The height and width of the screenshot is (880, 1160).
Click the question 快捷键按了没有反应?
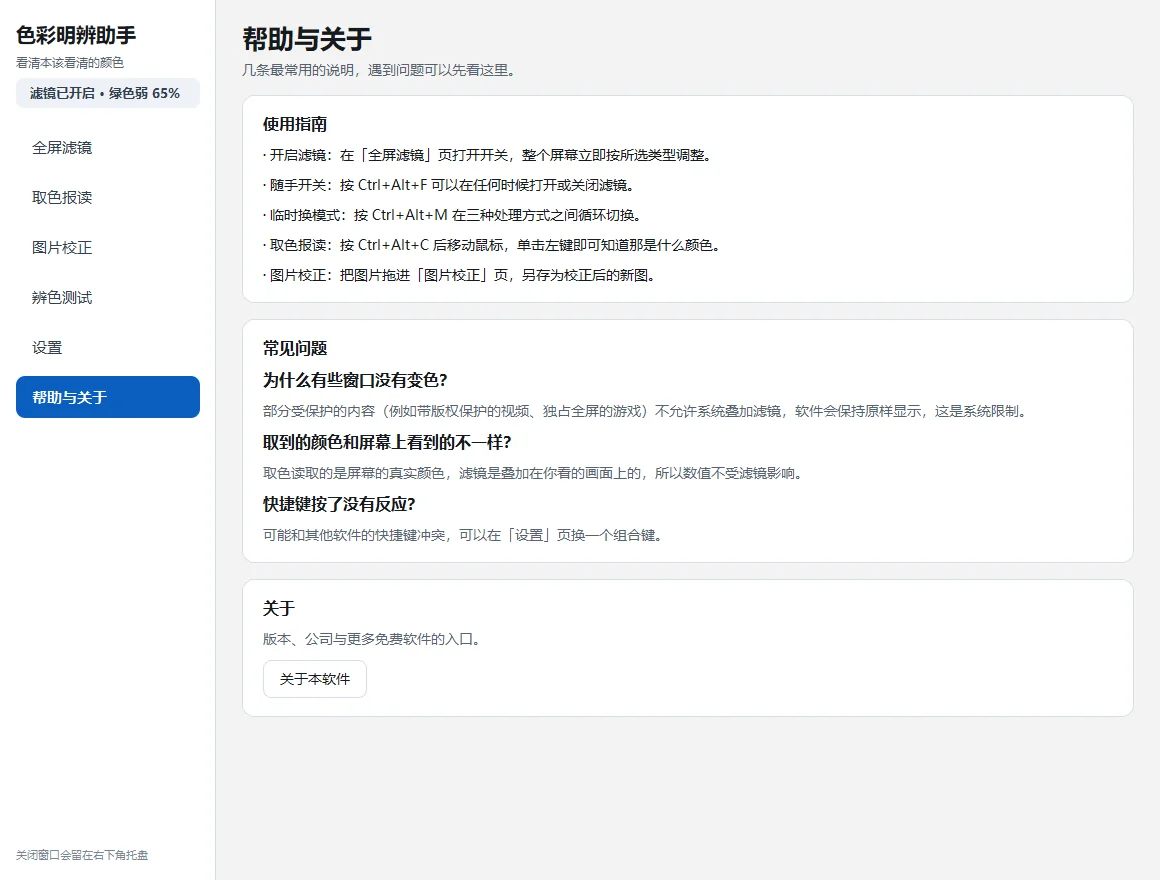tap(339, 504)
